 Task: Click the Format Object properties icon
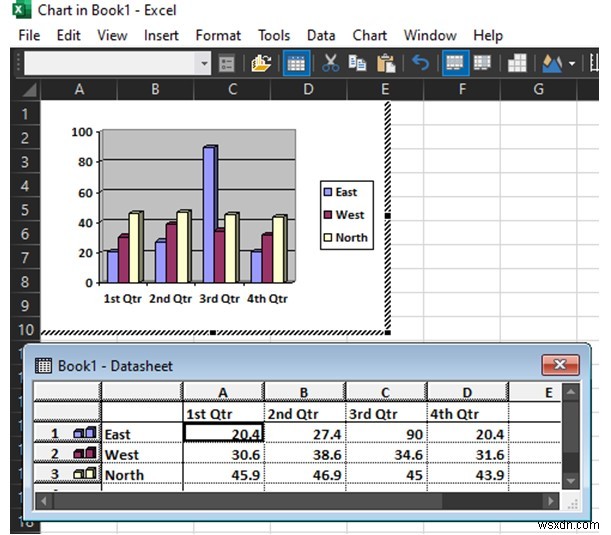coord(226,63)
